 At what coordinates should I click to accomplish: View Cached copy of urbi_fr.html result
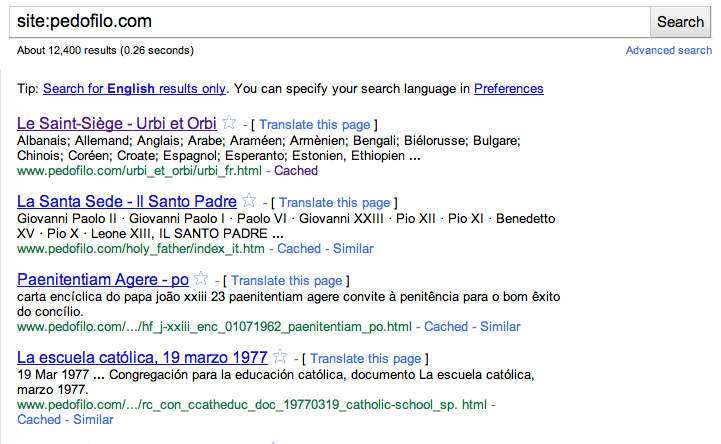(296, 171)
